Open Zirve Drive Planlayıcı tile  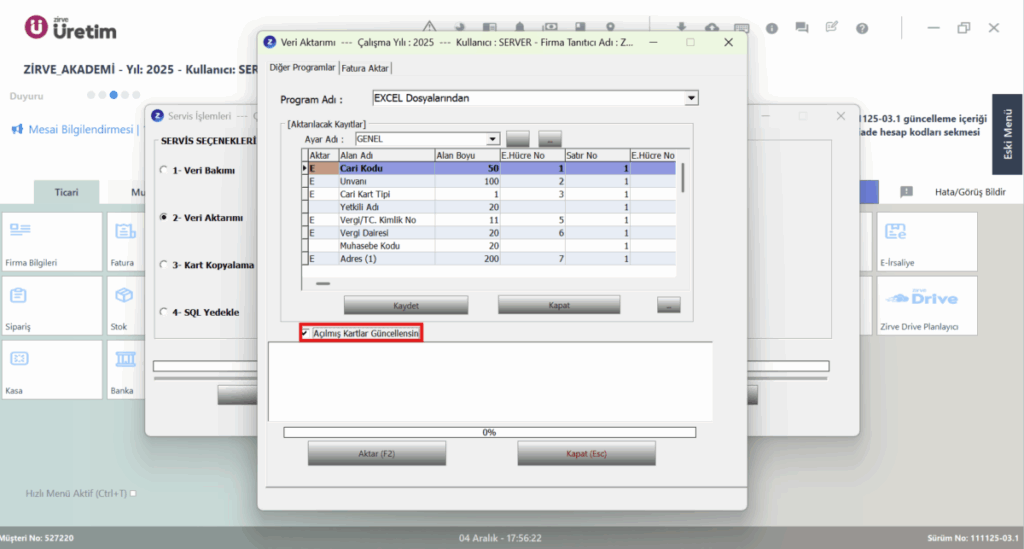point(927,306)
